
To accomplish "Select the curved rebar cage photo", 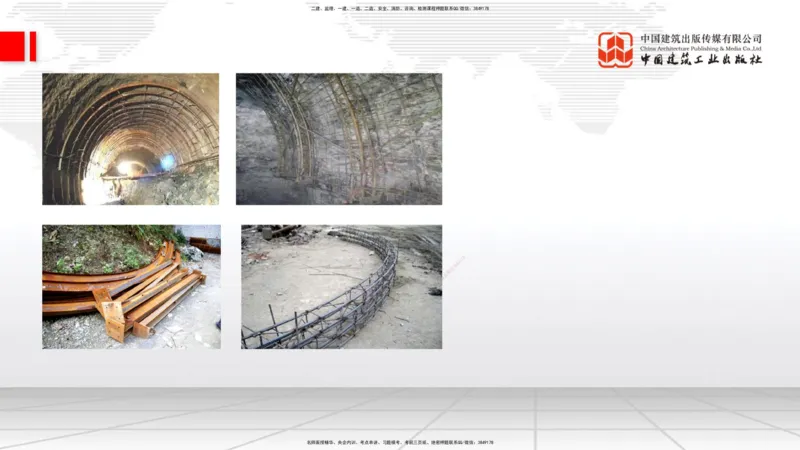I will (x=341, y=286).
